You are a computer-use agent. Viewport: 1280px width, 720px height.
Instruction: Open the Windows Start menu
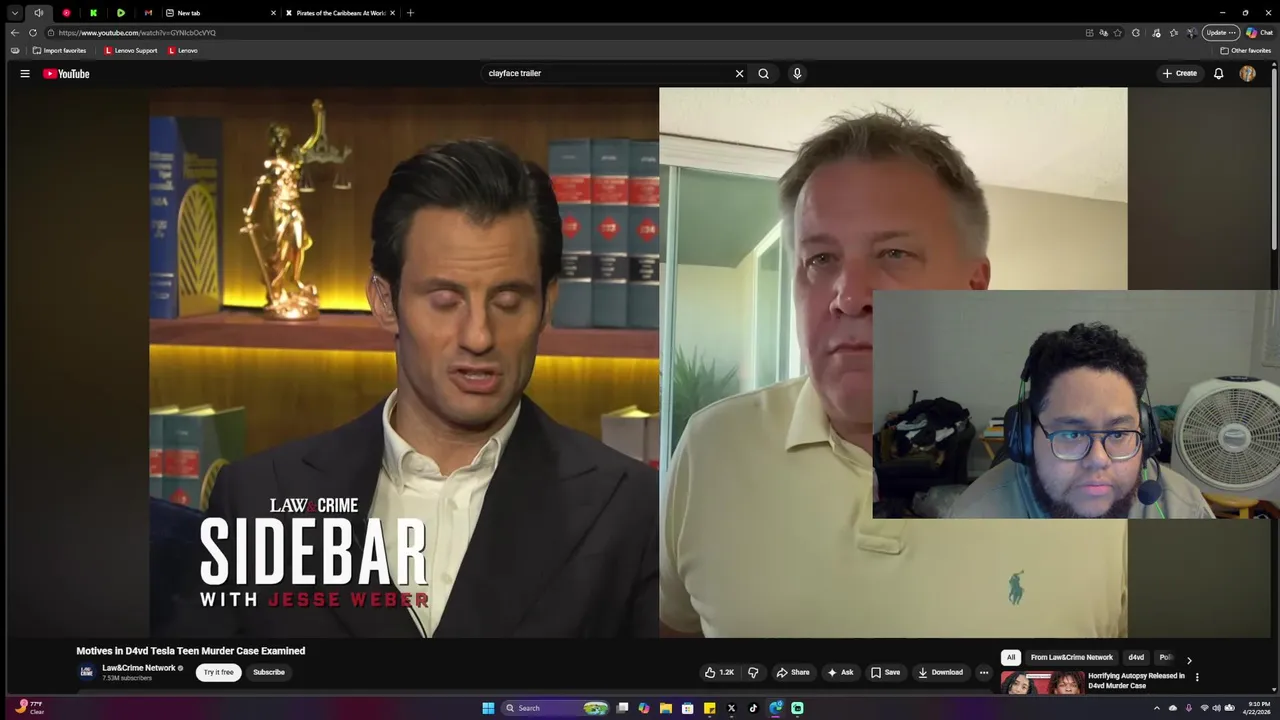(488, 708)
